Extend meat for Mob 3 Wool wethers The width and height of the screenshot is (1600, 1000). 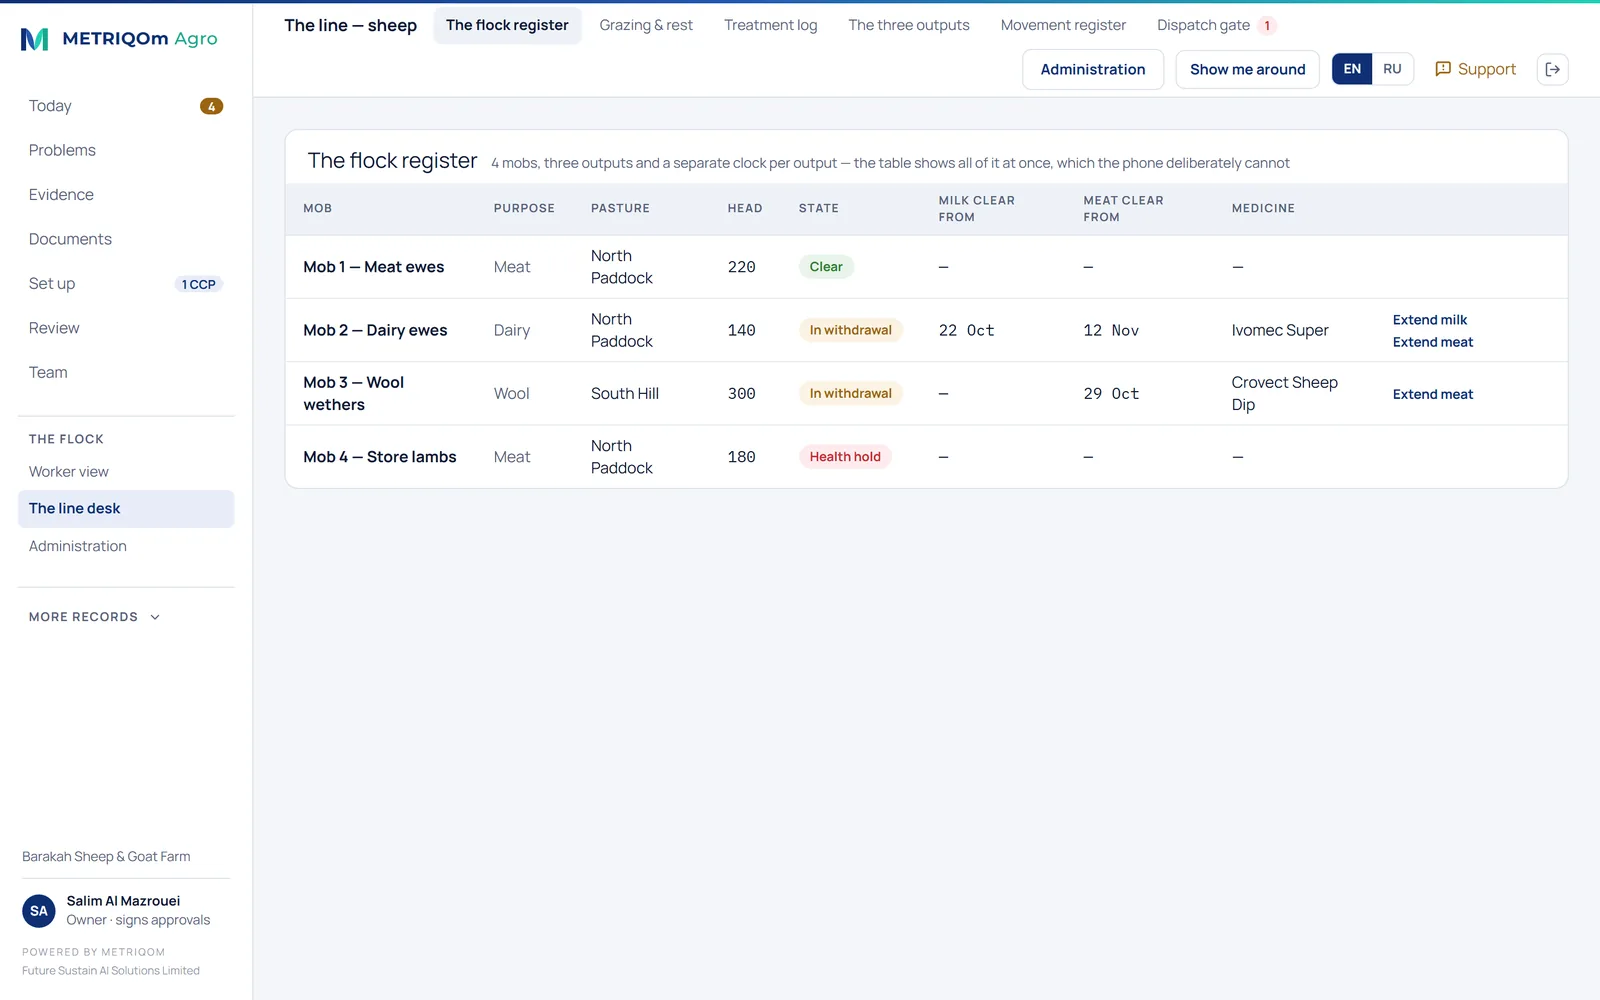click(x=1433, y=394)
